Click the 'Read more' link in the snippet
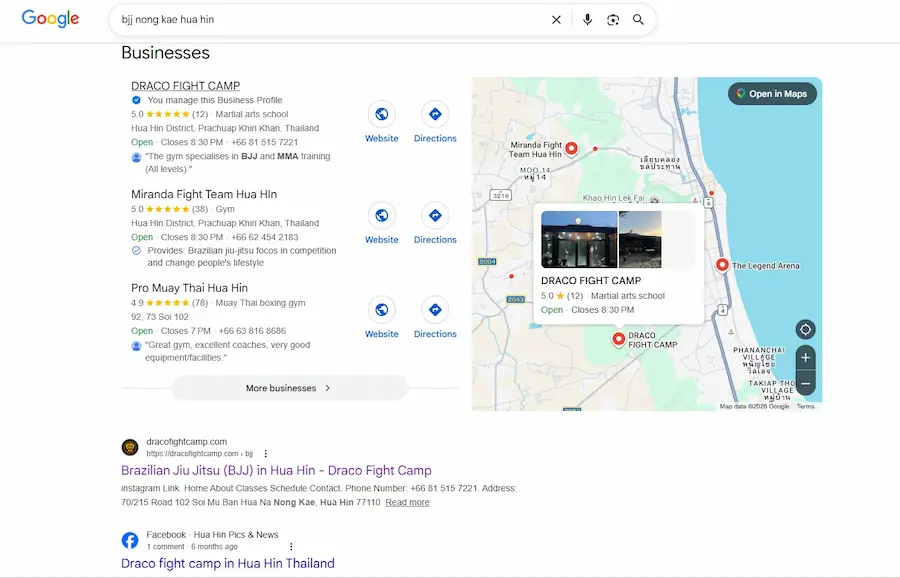 408,502
